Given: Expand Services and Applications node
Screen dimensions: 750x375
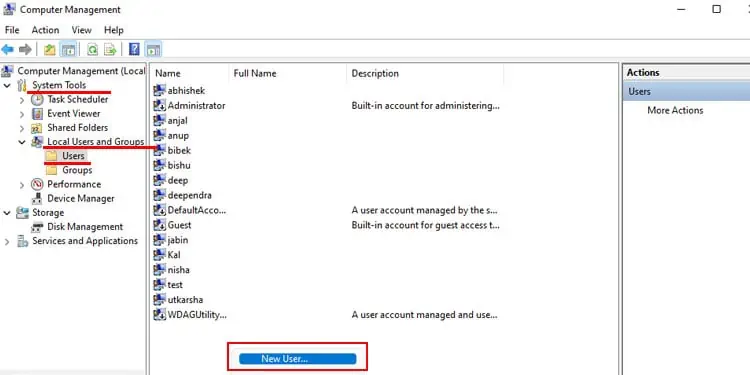Looking at the screenshot, I should click(x=7, y=242).
